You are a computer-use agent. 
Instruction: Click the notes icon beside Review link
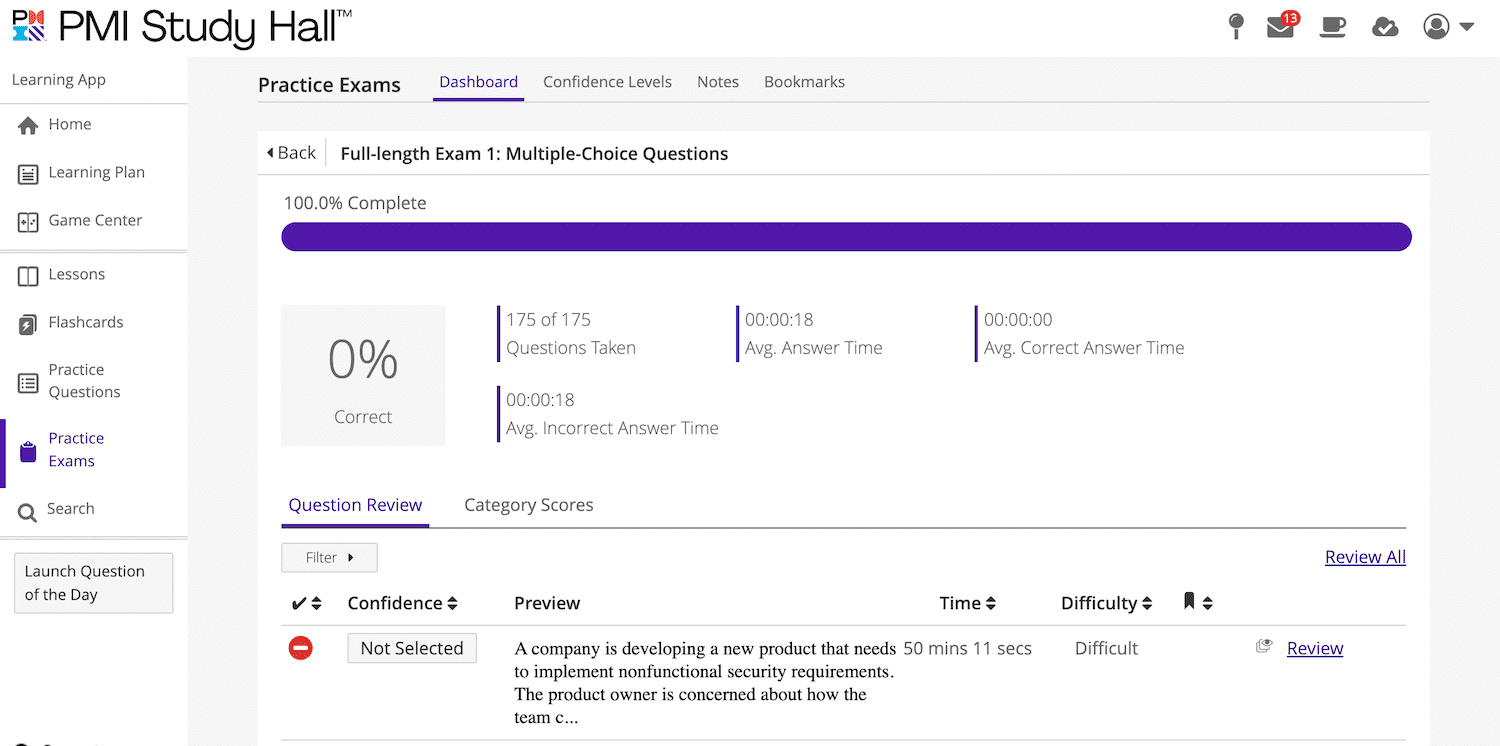tap(1264, 647)
